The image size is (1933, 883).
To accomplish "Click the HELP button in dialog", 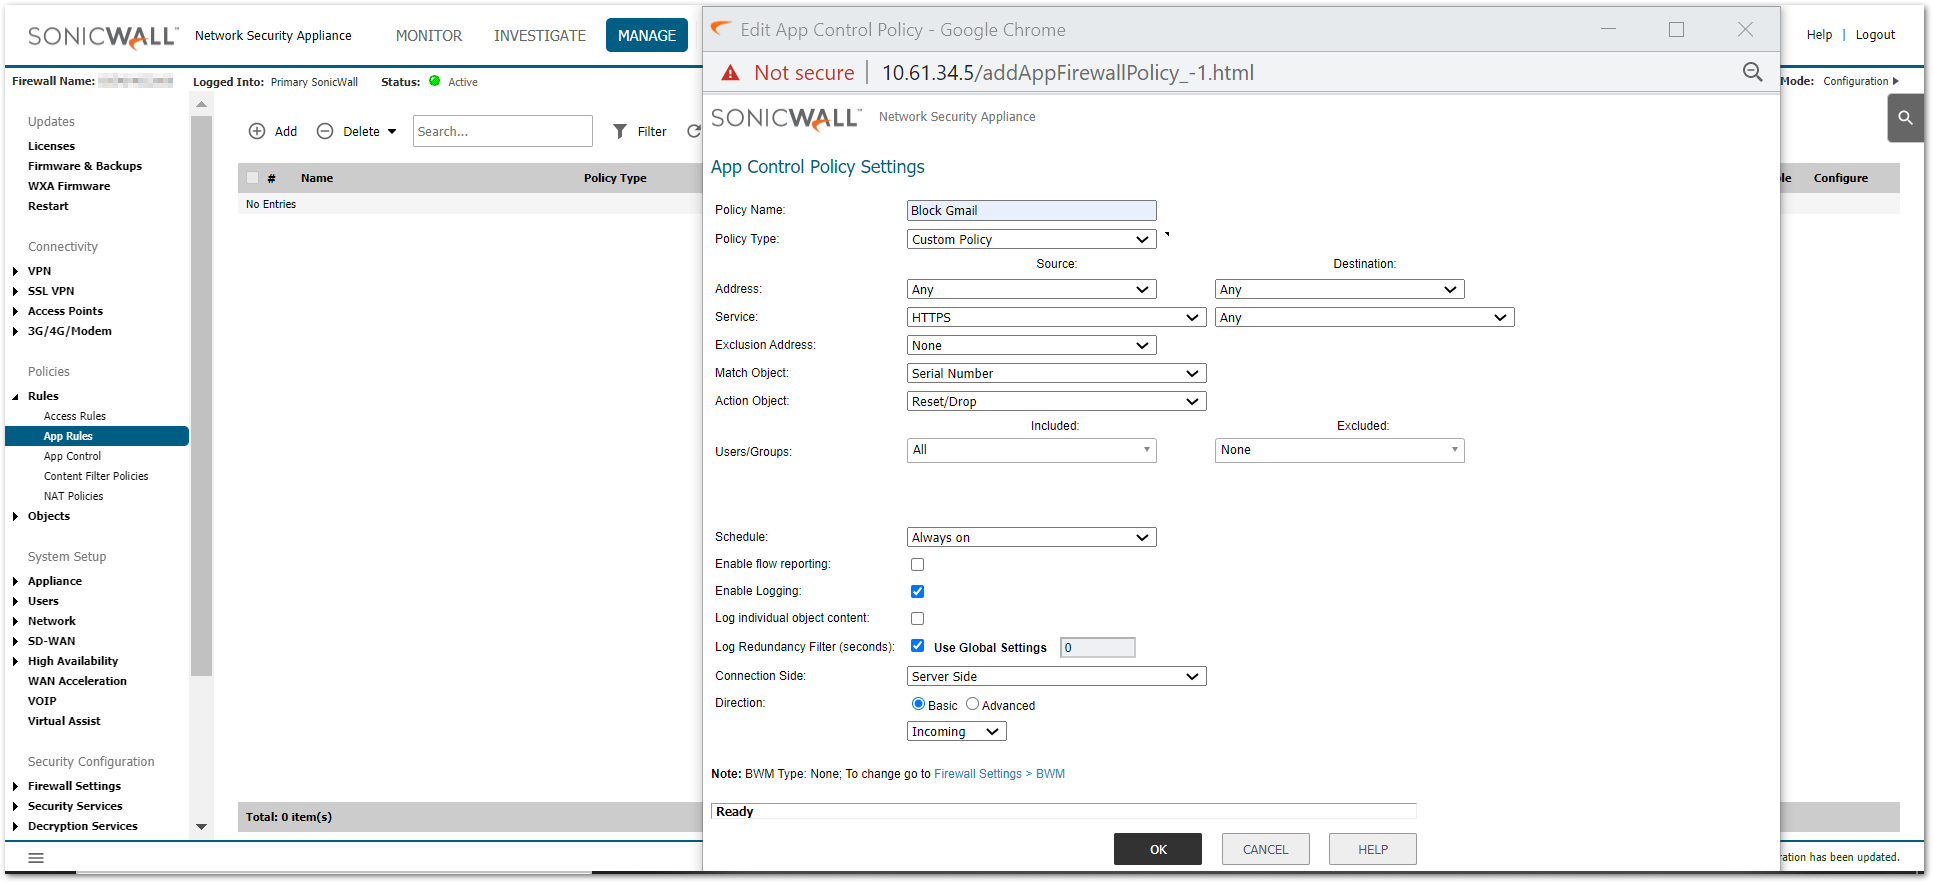I will click(x=1372, y=849).
